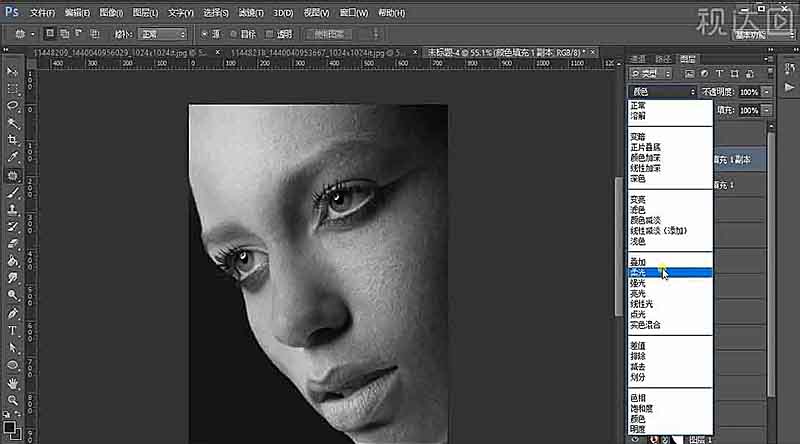The image size is (800, 444).
Task: Filter layers by type (T) icon
Action: (x=719, y=74)
